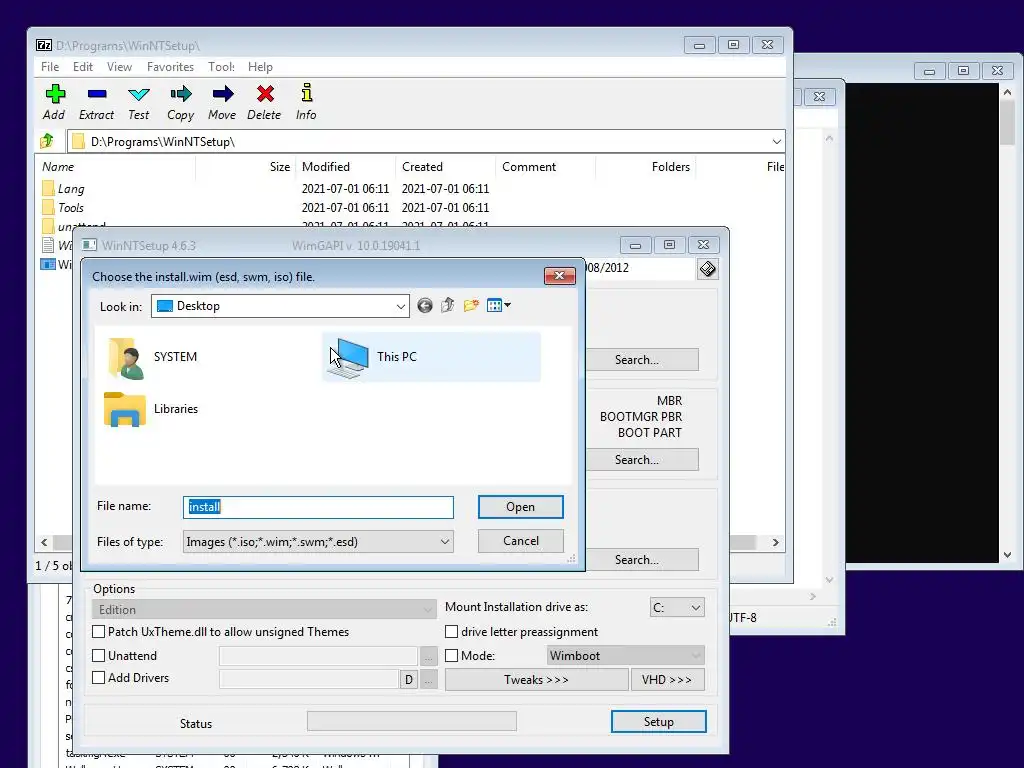Click the Search... button below BOOT PART
Viewport: 1024px width, 768px height.
(642, 460)
